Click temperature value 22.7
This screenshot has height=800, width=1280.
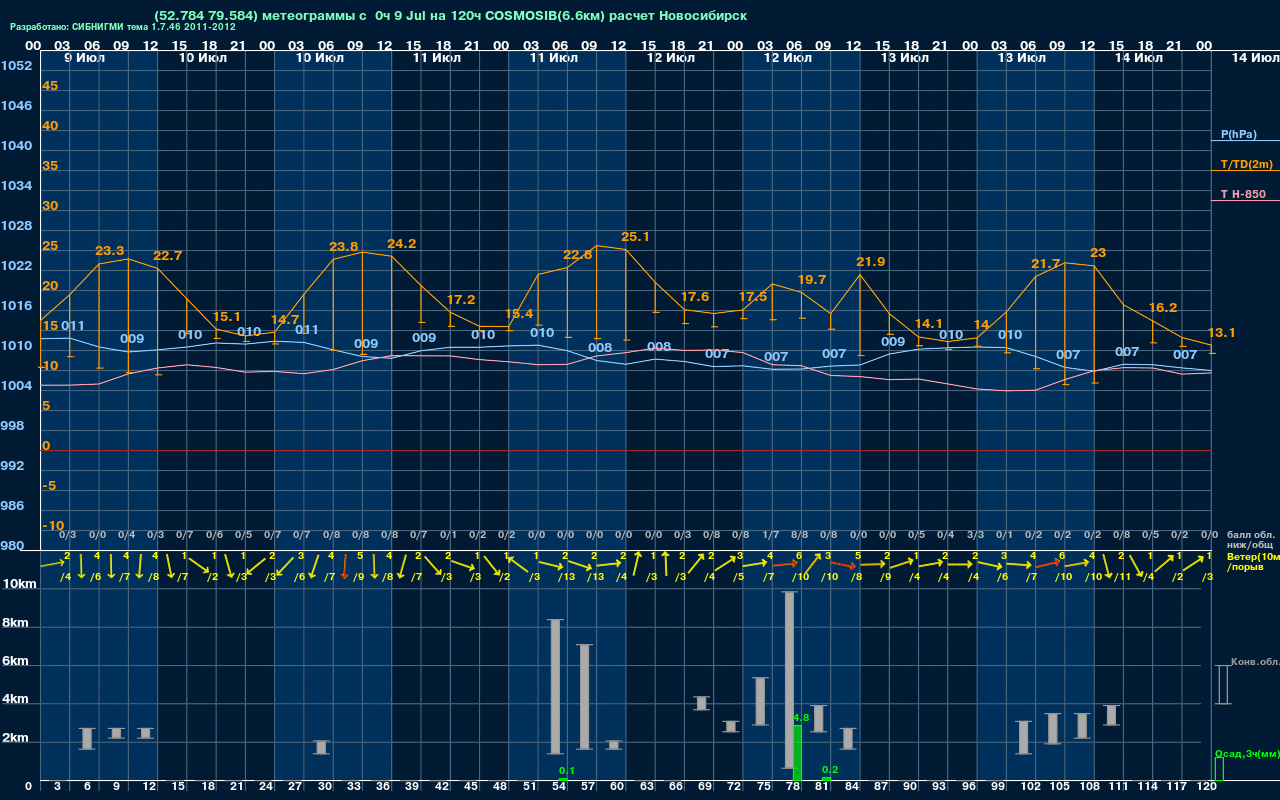pos(167,256)
